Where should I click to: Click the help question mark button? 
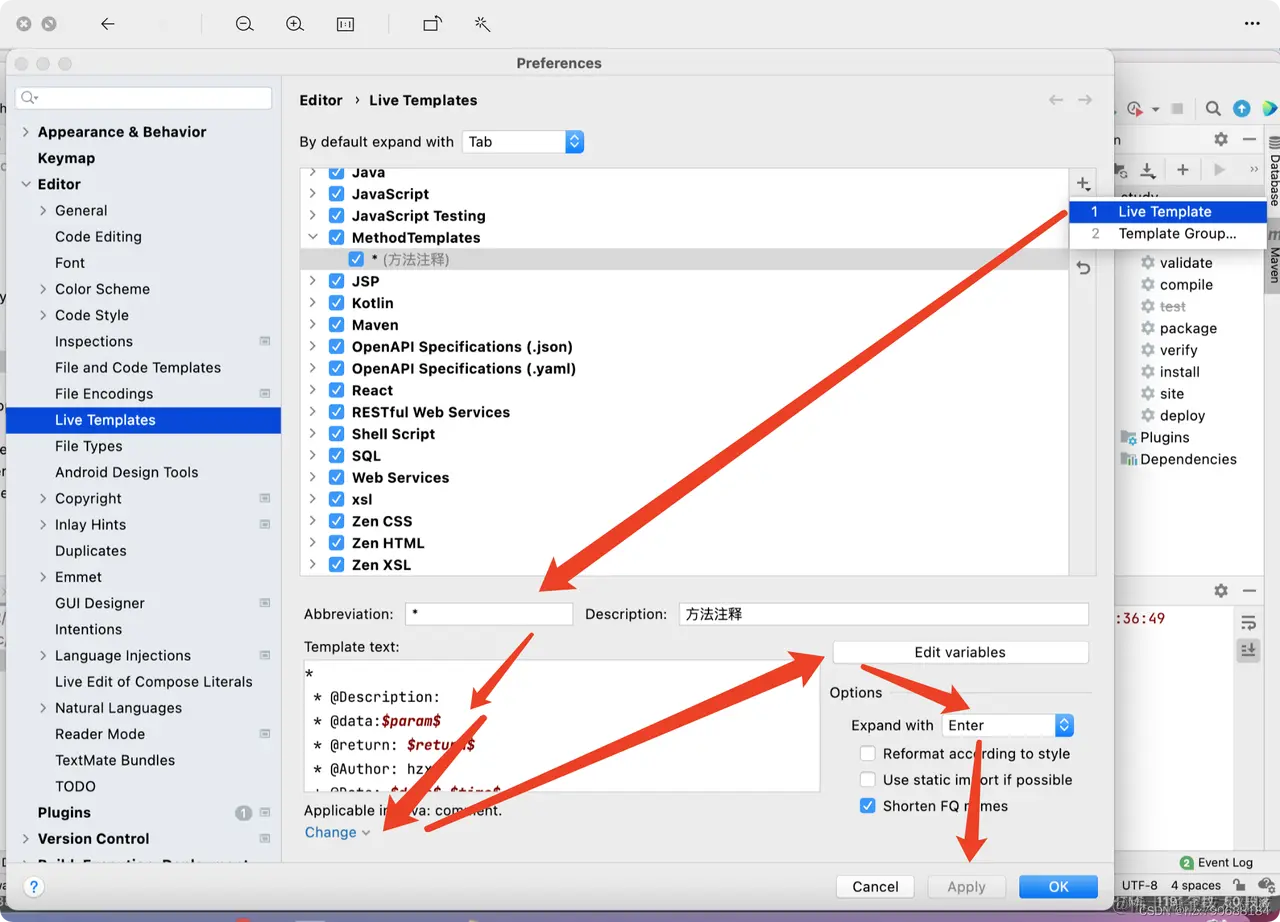point(34,886)
